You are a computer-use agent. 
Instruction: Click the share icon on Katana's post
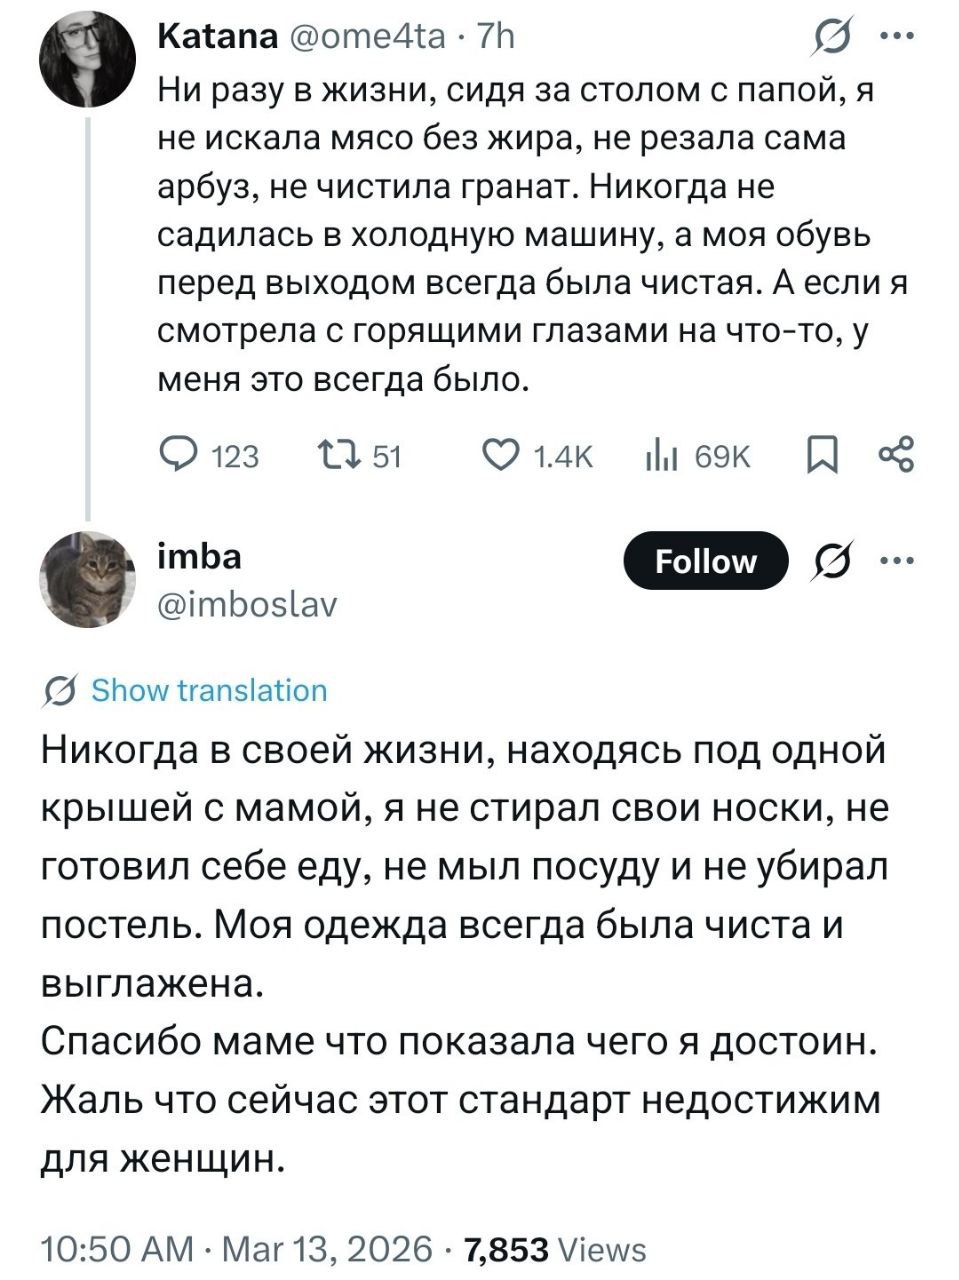pyautogui.click(x=895, y=456)
